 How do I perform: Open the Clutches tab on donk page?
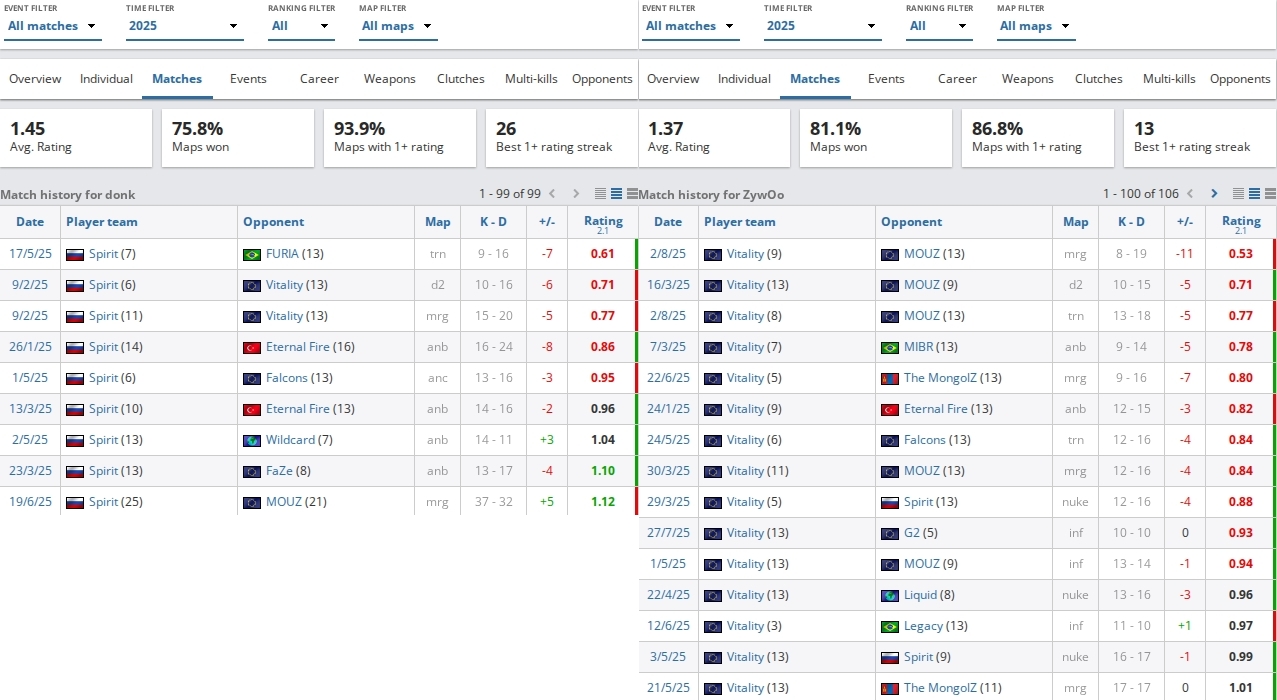(x=461, y=79)
